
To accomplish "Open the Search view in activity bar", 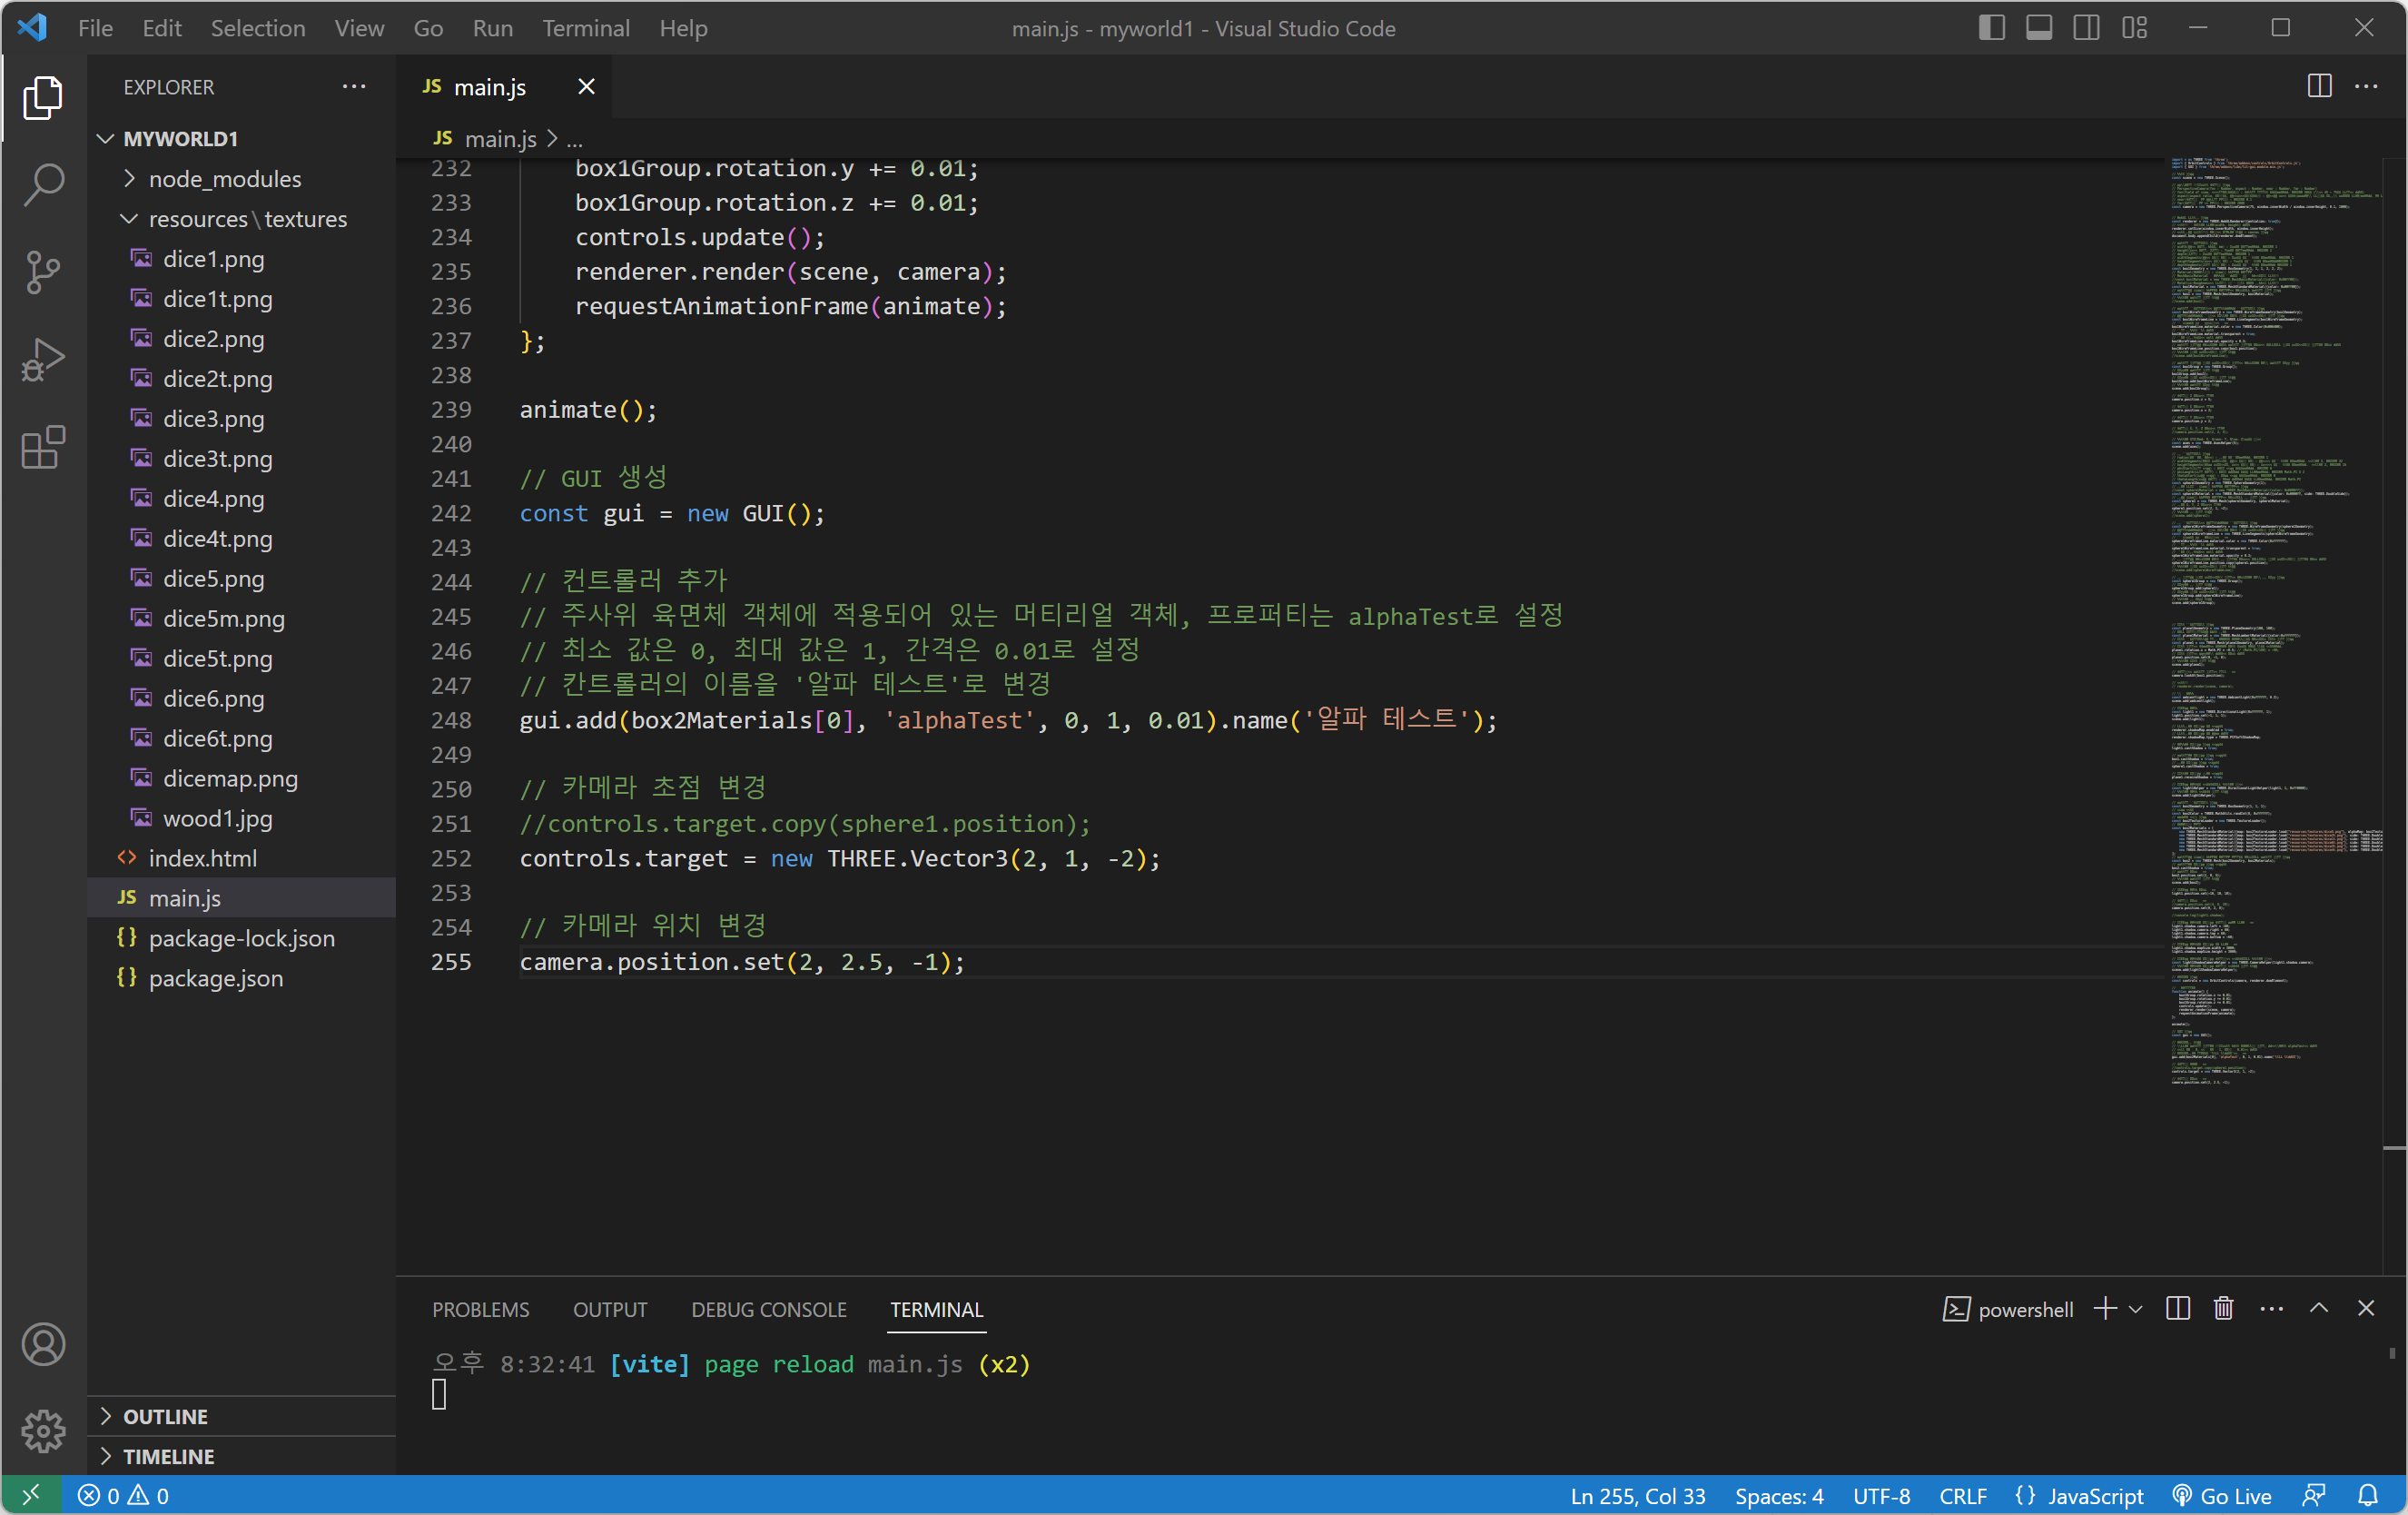I will 43,184.
